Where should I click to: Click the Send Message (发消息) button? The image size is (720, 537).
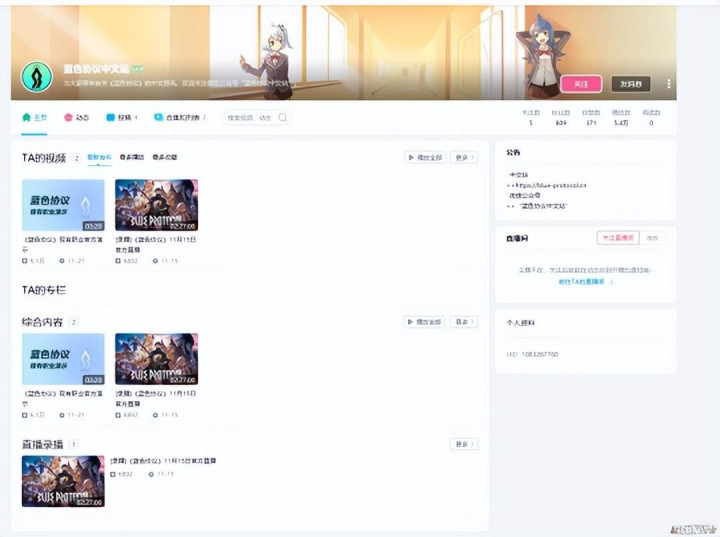pyautogui.click(x=630, y=84)
